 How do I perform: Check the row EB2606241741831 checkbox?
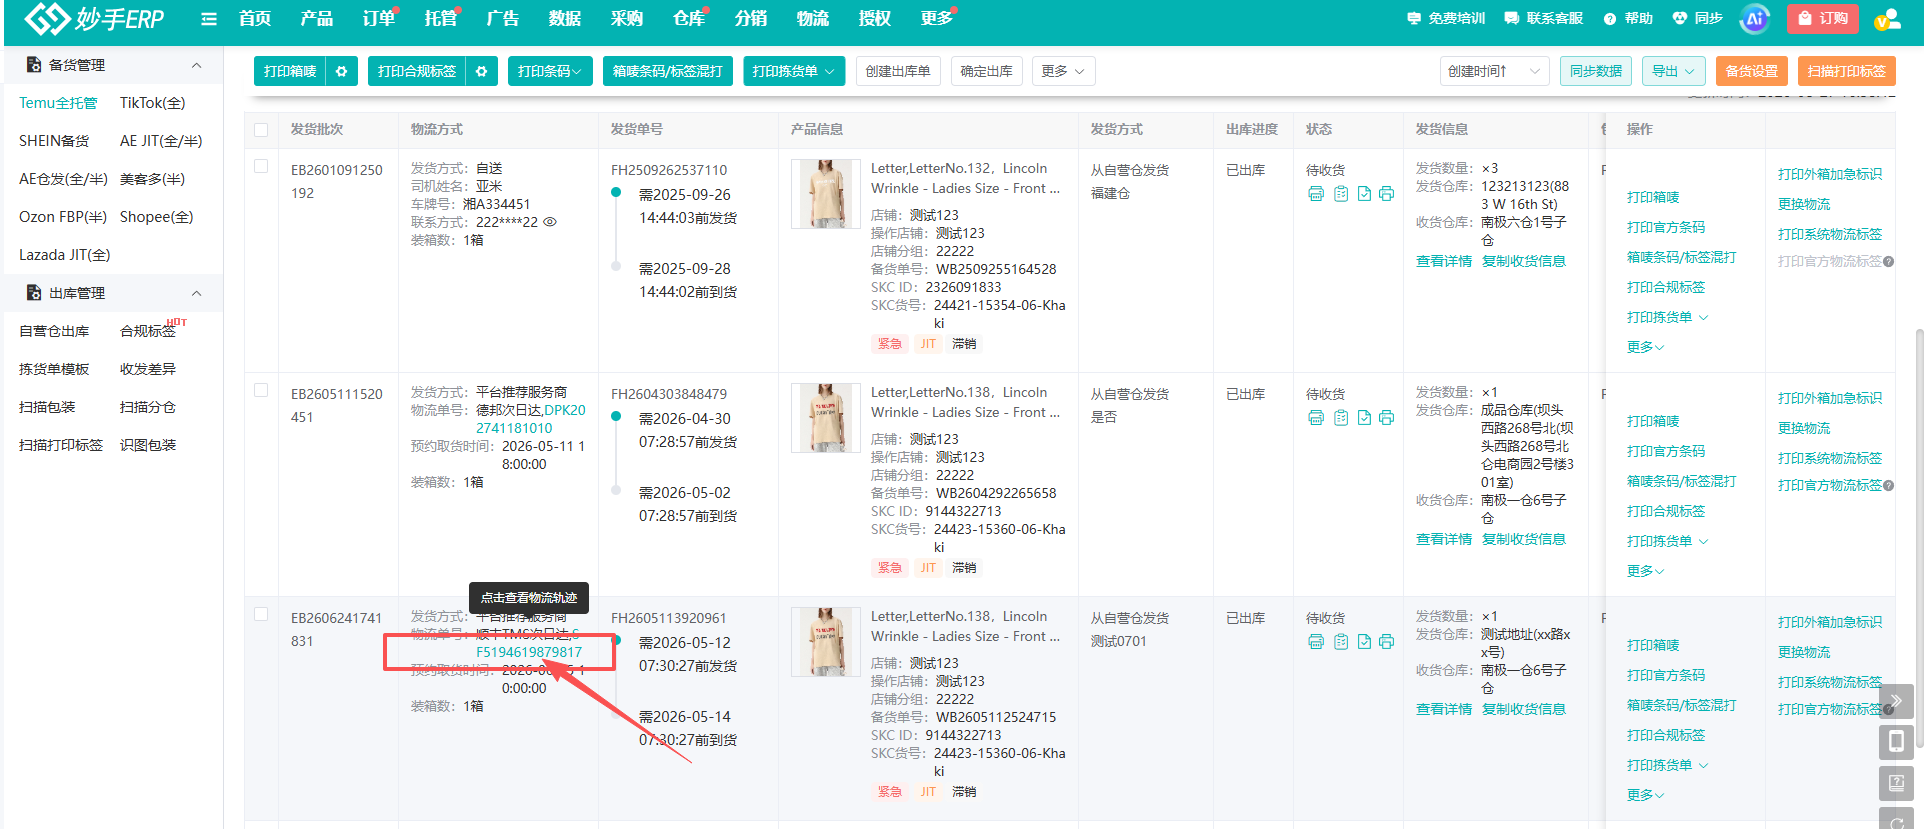tap(261, 614)
